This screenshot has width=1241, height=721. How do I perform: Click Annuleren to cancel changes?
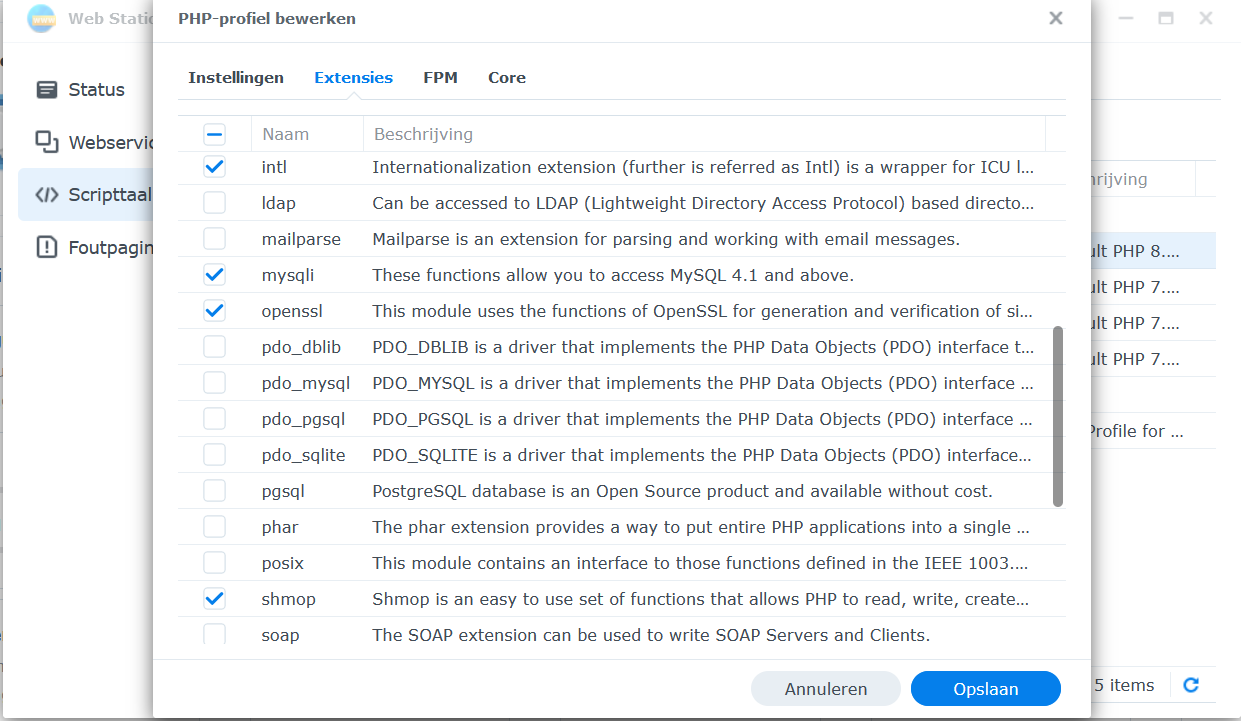(825, 689)
